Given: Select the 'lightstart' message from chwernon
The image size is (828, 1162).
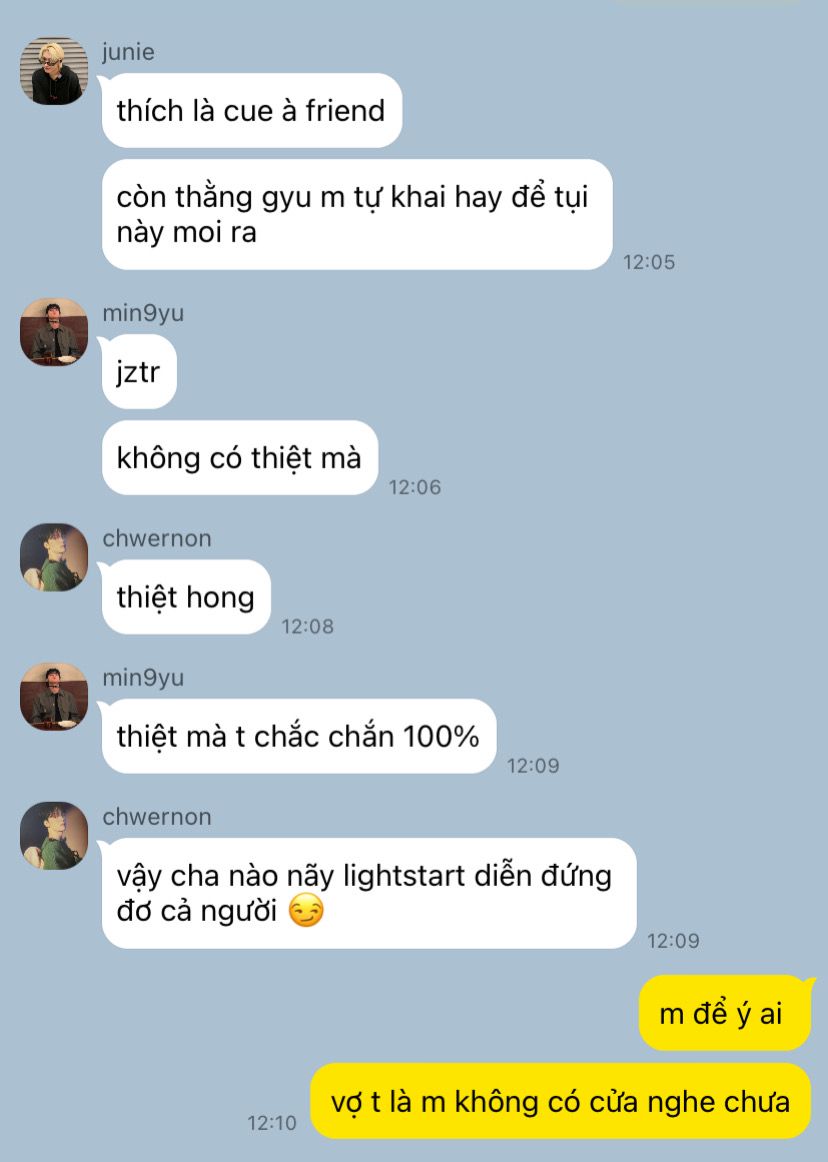Looking at the screenshot, I should click(x=369, y=893).
